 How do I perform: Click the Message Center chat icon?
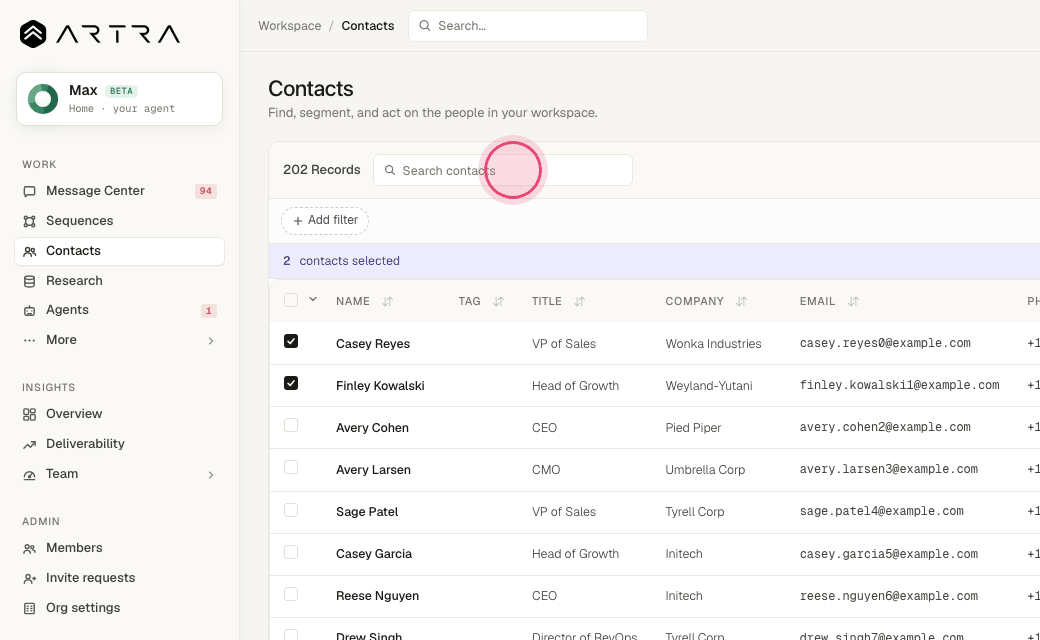(29, 191)
